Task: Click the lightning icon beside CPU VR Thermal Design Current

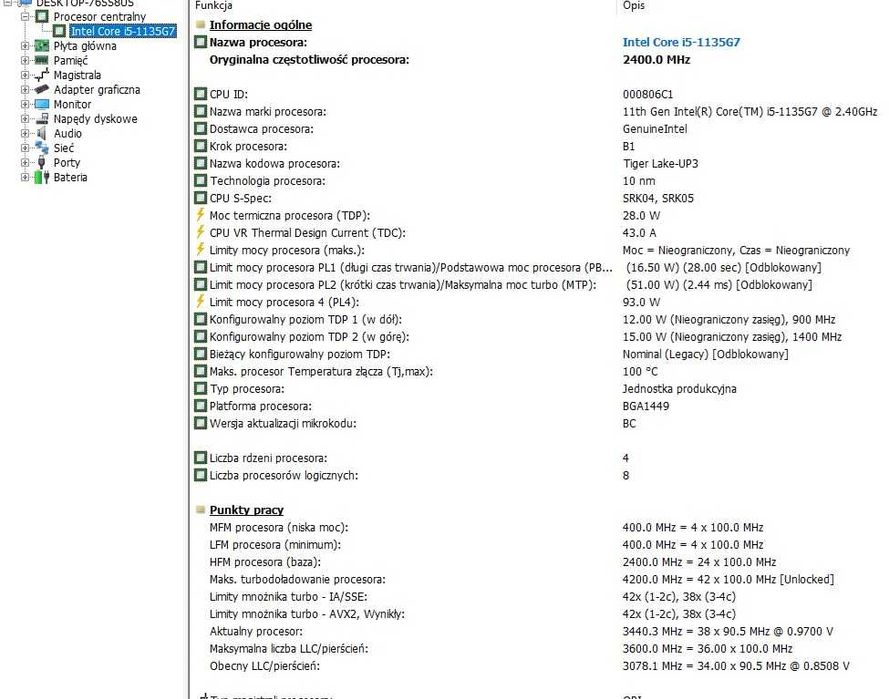Action: point(200,232)
